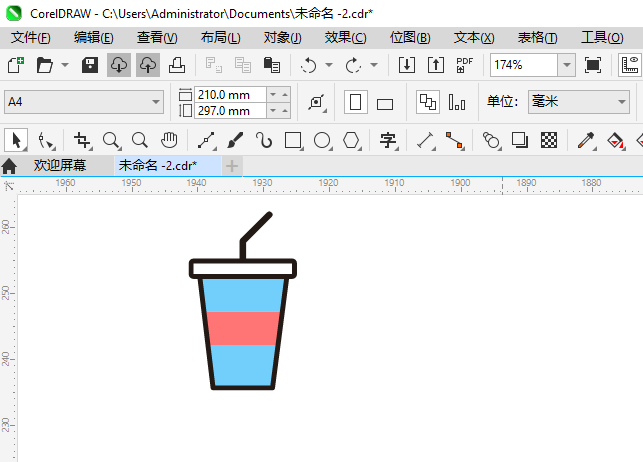Click the page height 297.0 mm field
The image size is (643, 462).
coord(230,111)
